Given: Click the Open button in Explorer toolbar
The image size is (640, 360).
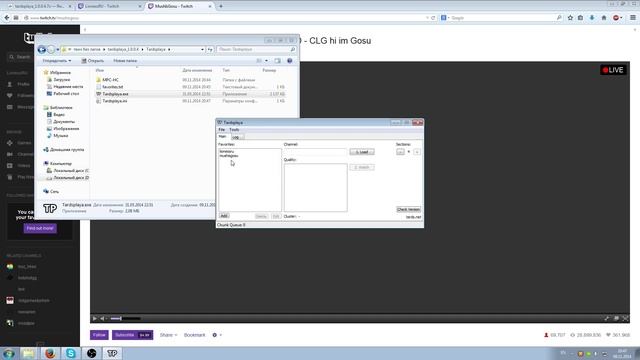Looking at the screenshot, I should (x=93, y=61).
